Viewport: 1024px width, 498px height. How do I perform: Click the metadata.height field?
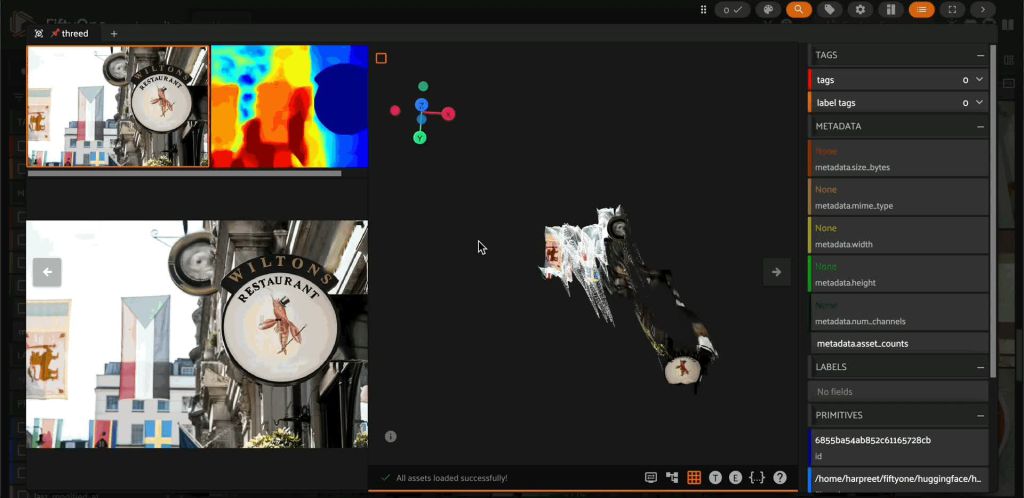pos(898,274)
